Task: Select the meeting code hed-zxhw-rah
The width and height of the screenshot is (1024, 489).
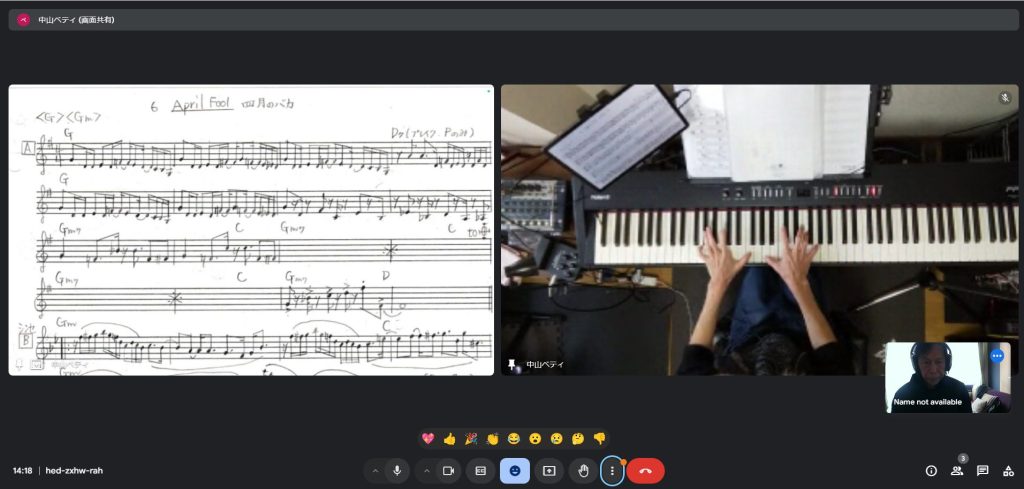Action: click(x=74, y=471)
